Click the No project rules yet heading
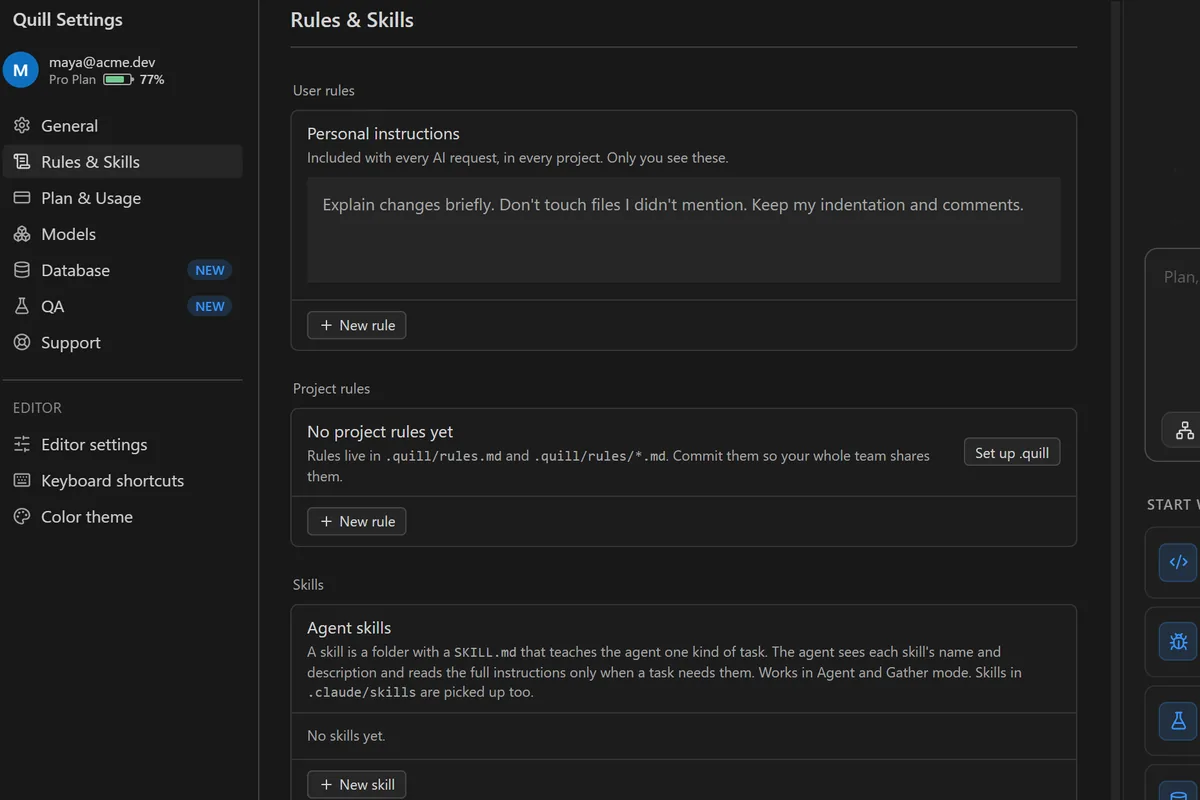Image resolution: width=1200 pixels, height=800 pixels. pyautogui.click(x=380, y=432)
